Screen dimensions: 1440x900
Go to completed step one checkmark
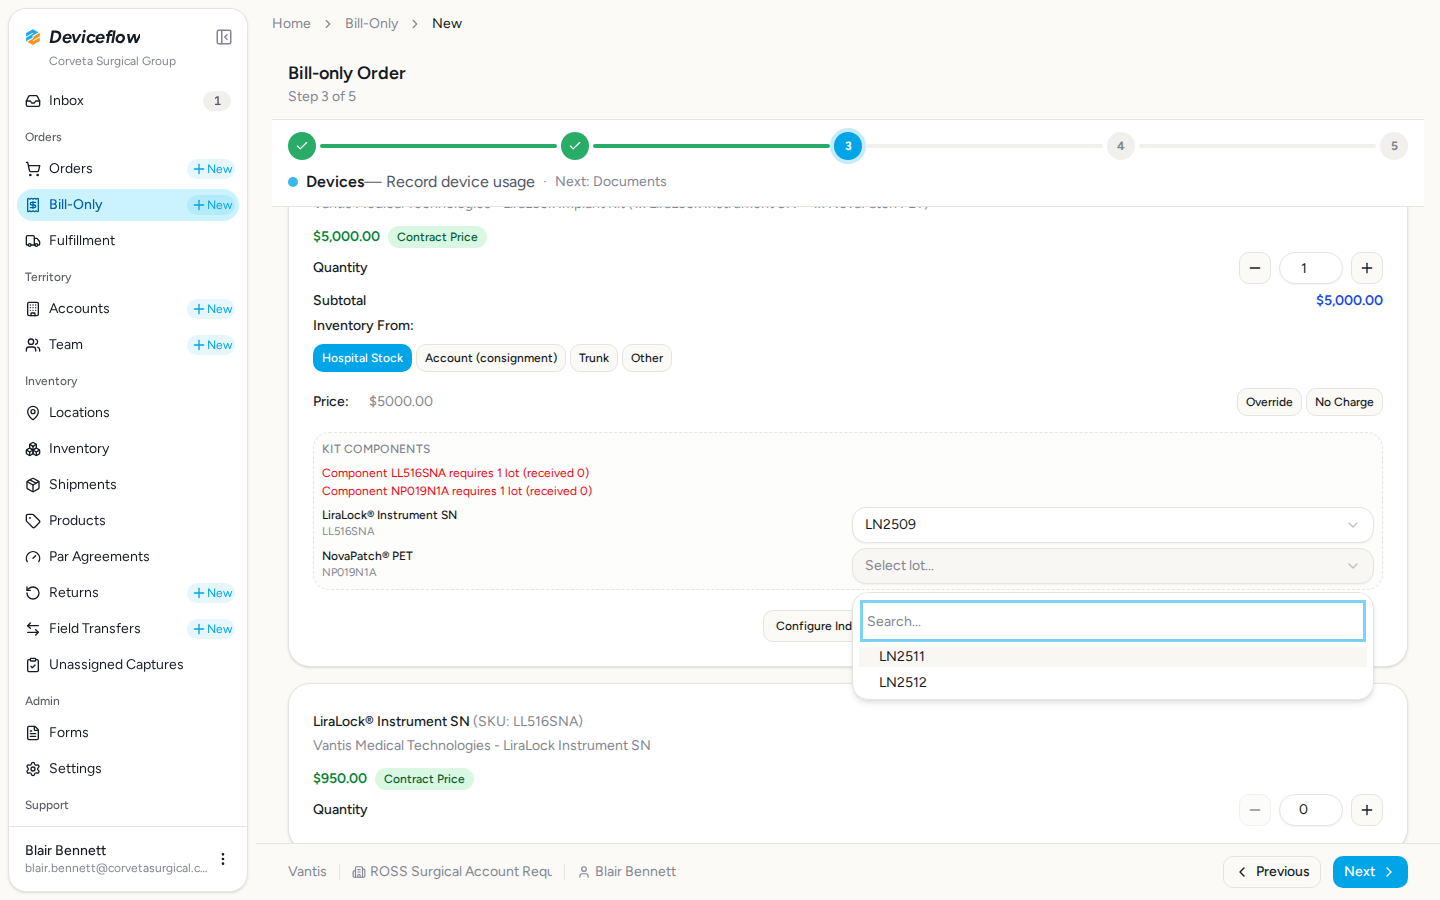tap(302, 146)
